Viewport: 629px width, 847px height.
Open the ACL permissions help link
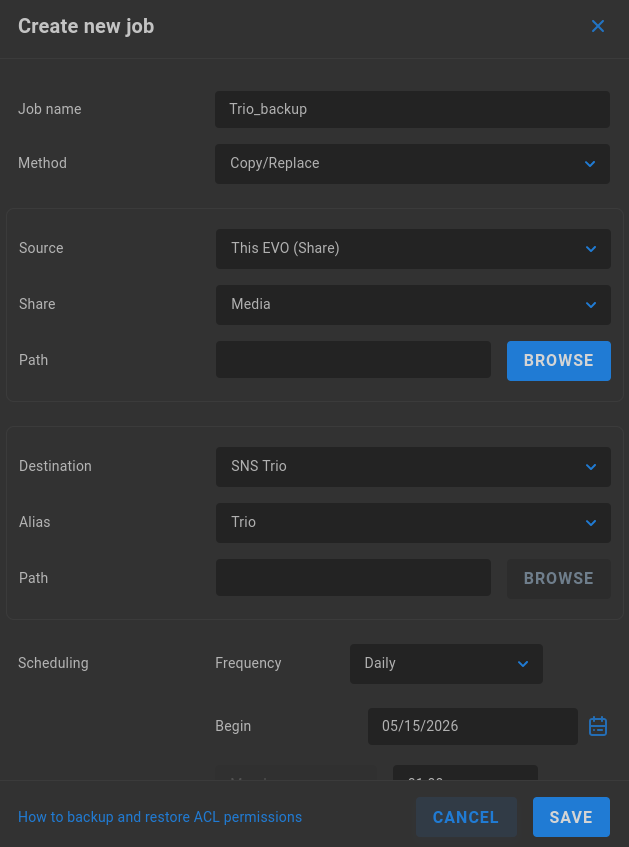(x=160, y=817)
